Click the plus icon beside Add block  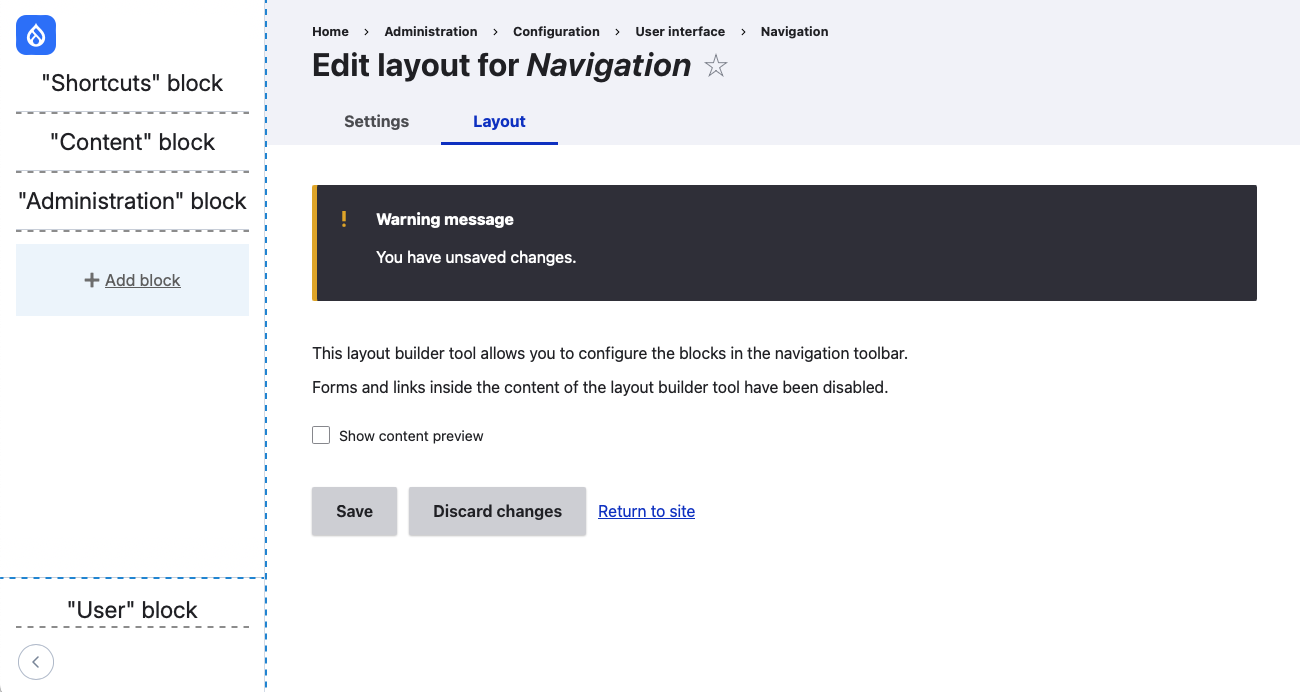(92, 281)
